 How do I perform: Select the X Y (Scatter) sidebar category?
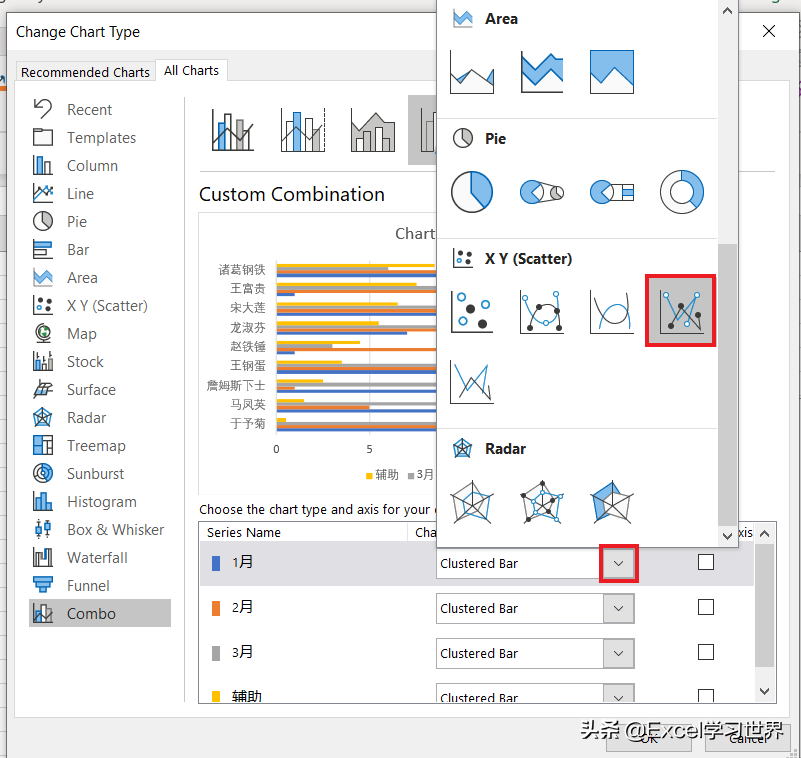[107, 306]
